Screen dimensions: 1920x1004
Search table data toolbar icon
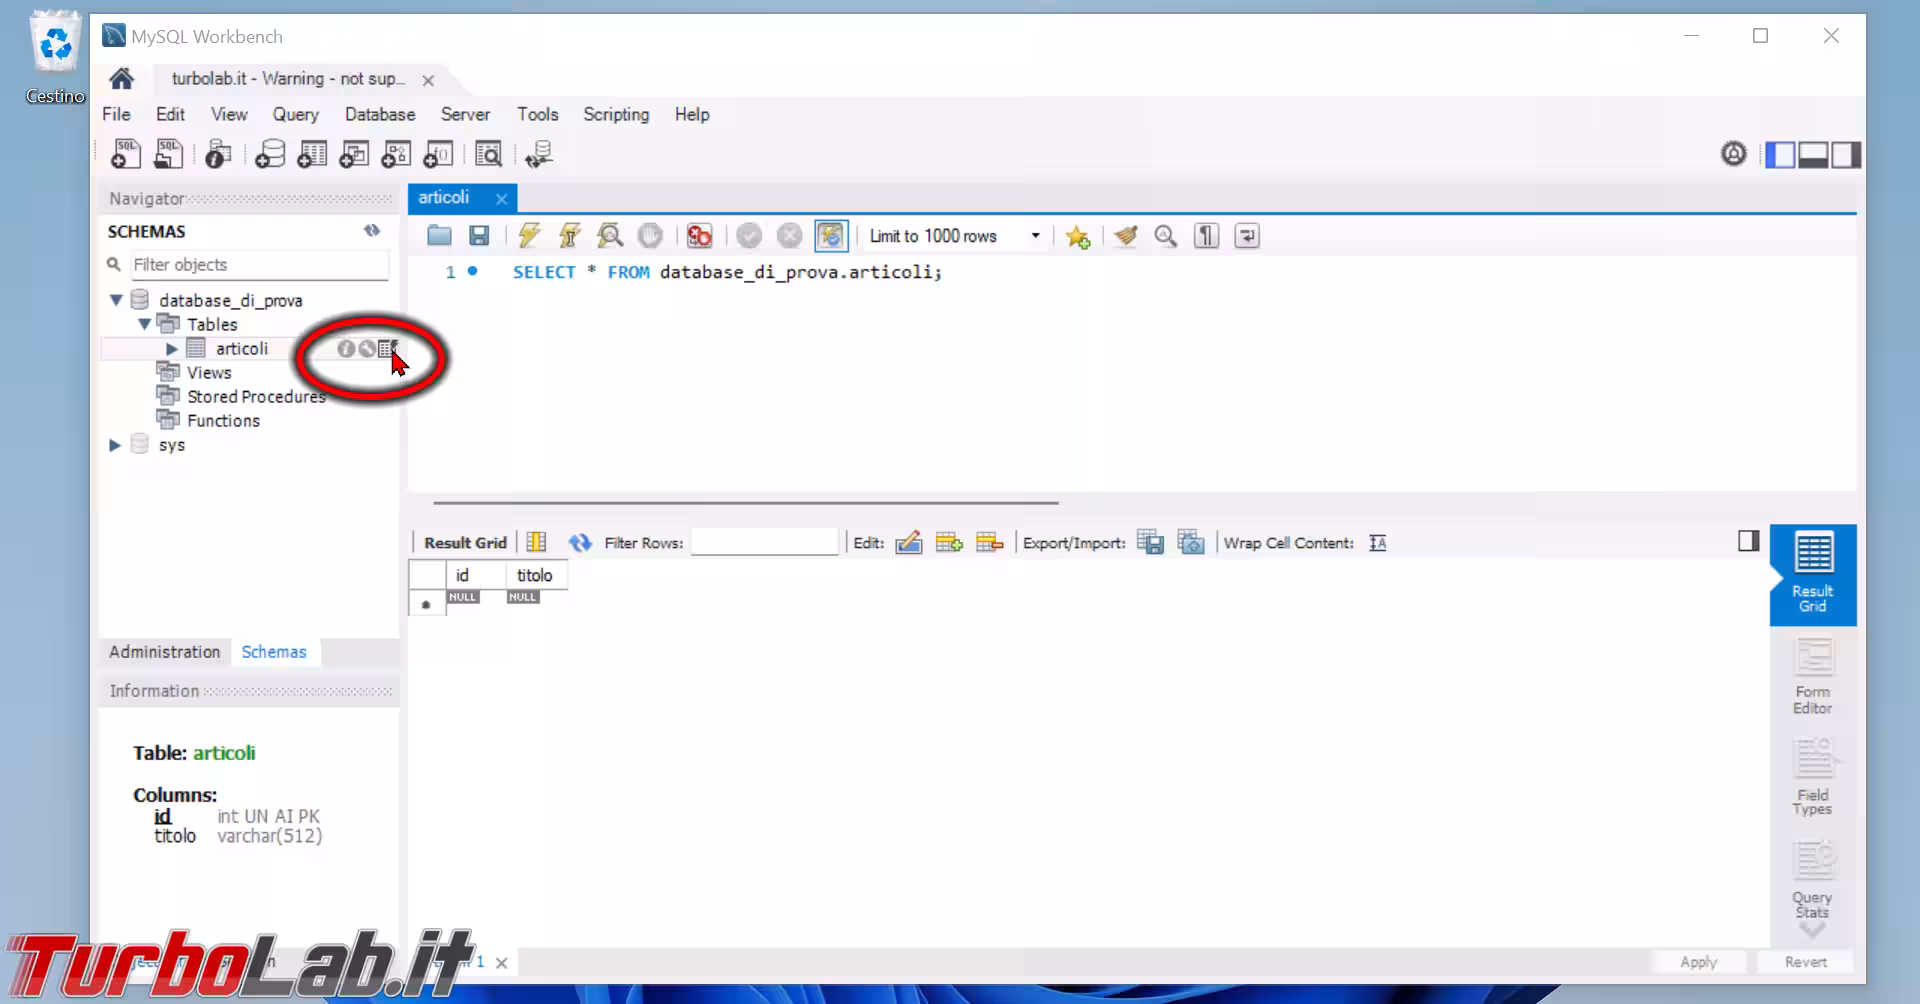point(488,154)
